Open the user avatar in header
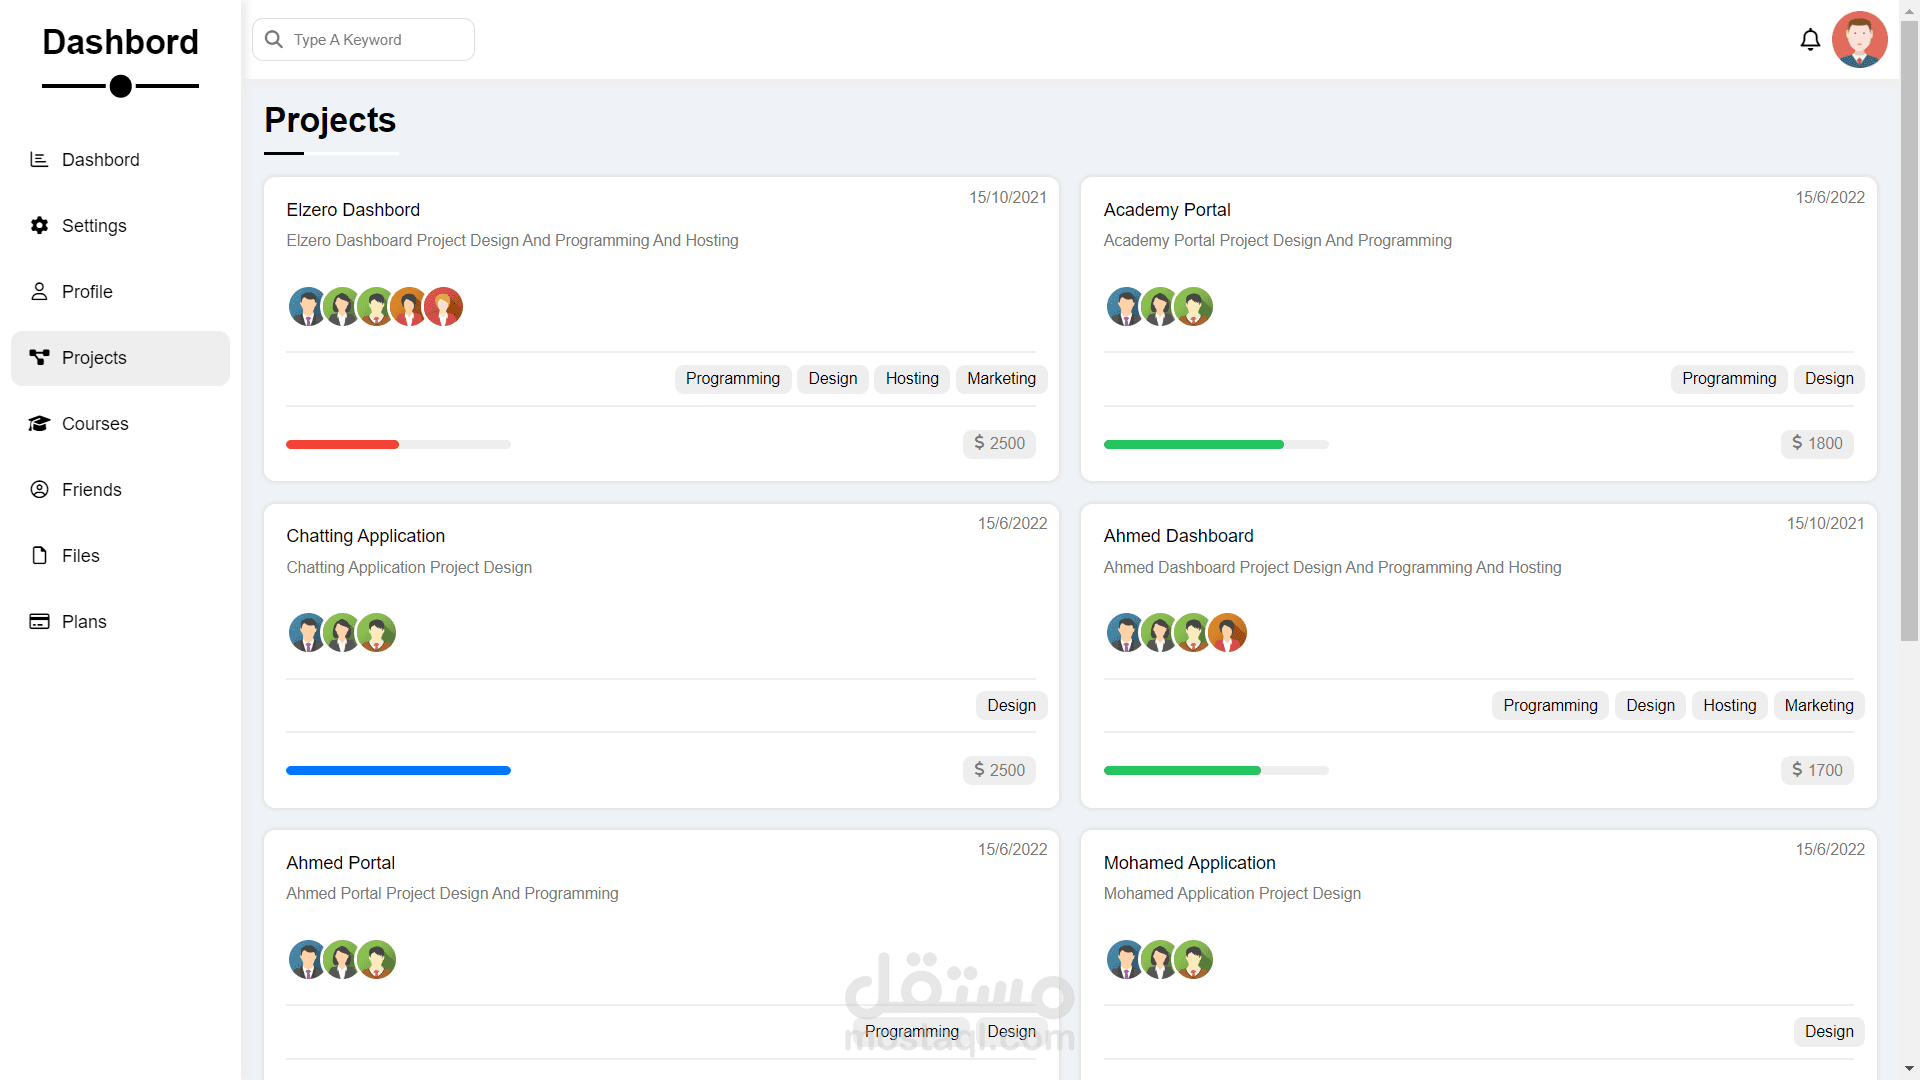The width and height of the screenshot is (1920, 1080). tap(1859, 40)
